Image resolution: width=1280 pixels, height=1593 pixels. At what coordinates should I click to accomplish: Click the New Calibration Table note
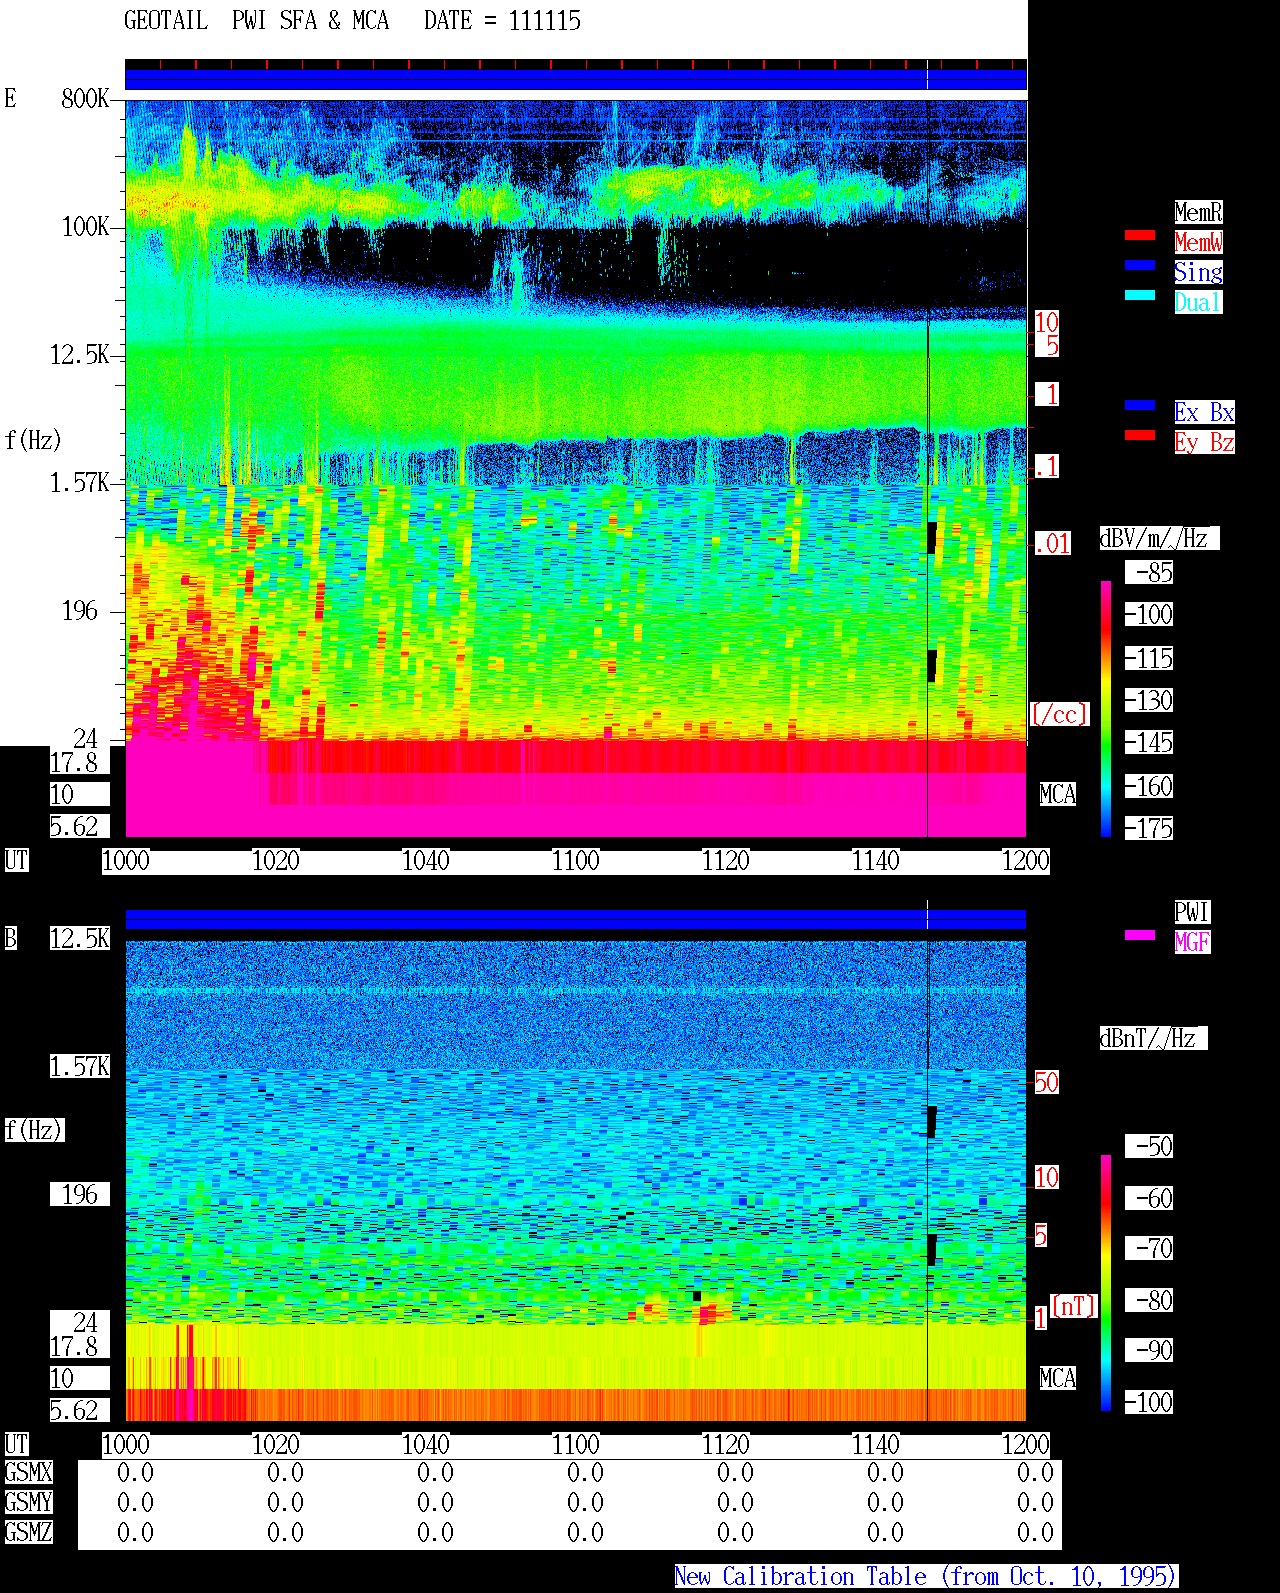(x=926, y=1577)
